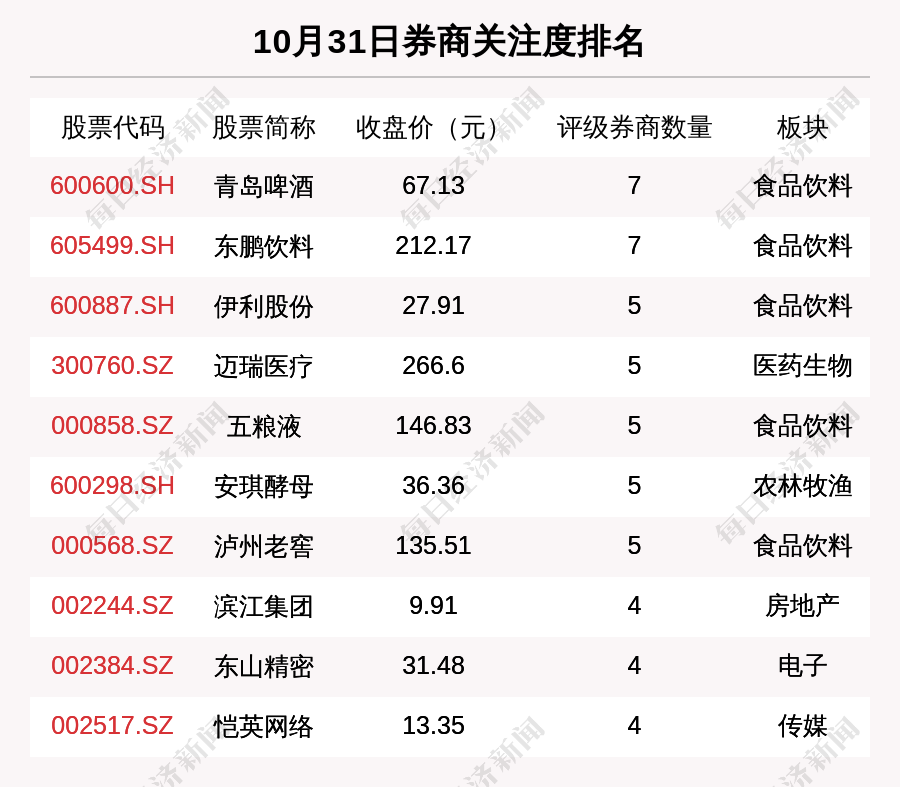Click broker count 7 for 东鹏饮料
This screenshot has width=900, height=787.
coord(634,246)
